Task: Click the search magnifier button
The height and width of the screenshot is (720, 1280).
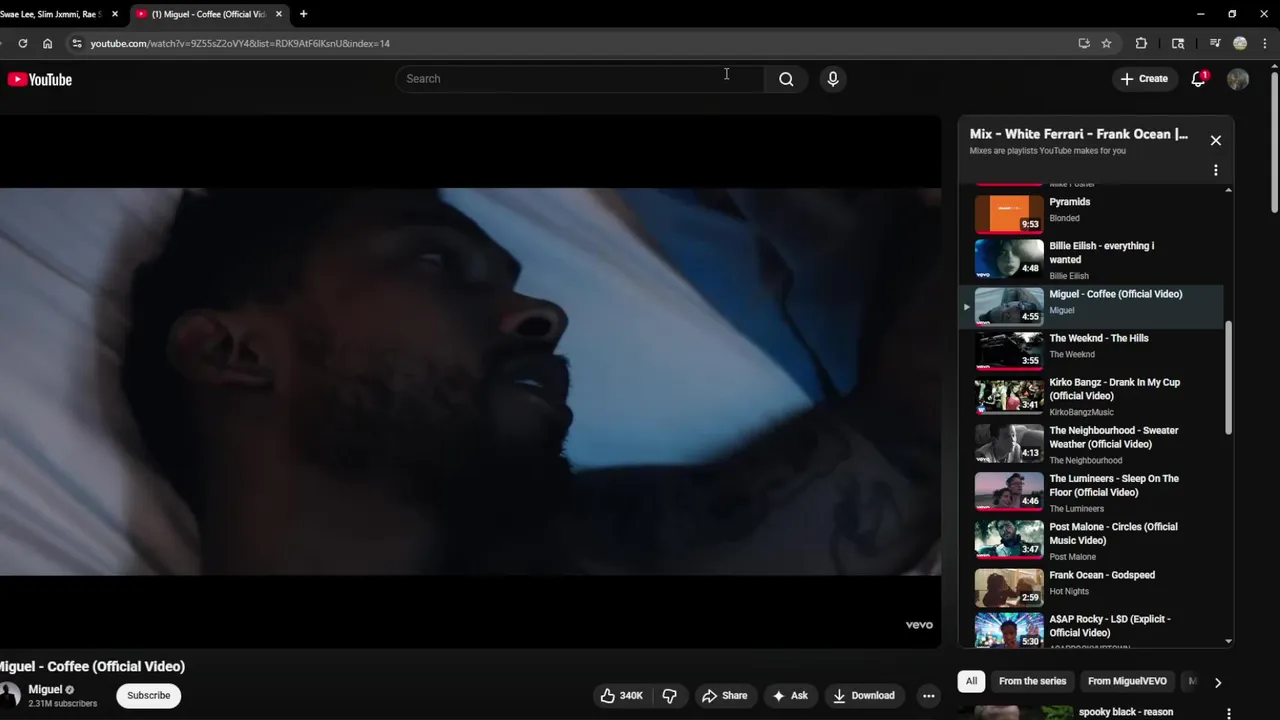Action: (x=786, y=79)
